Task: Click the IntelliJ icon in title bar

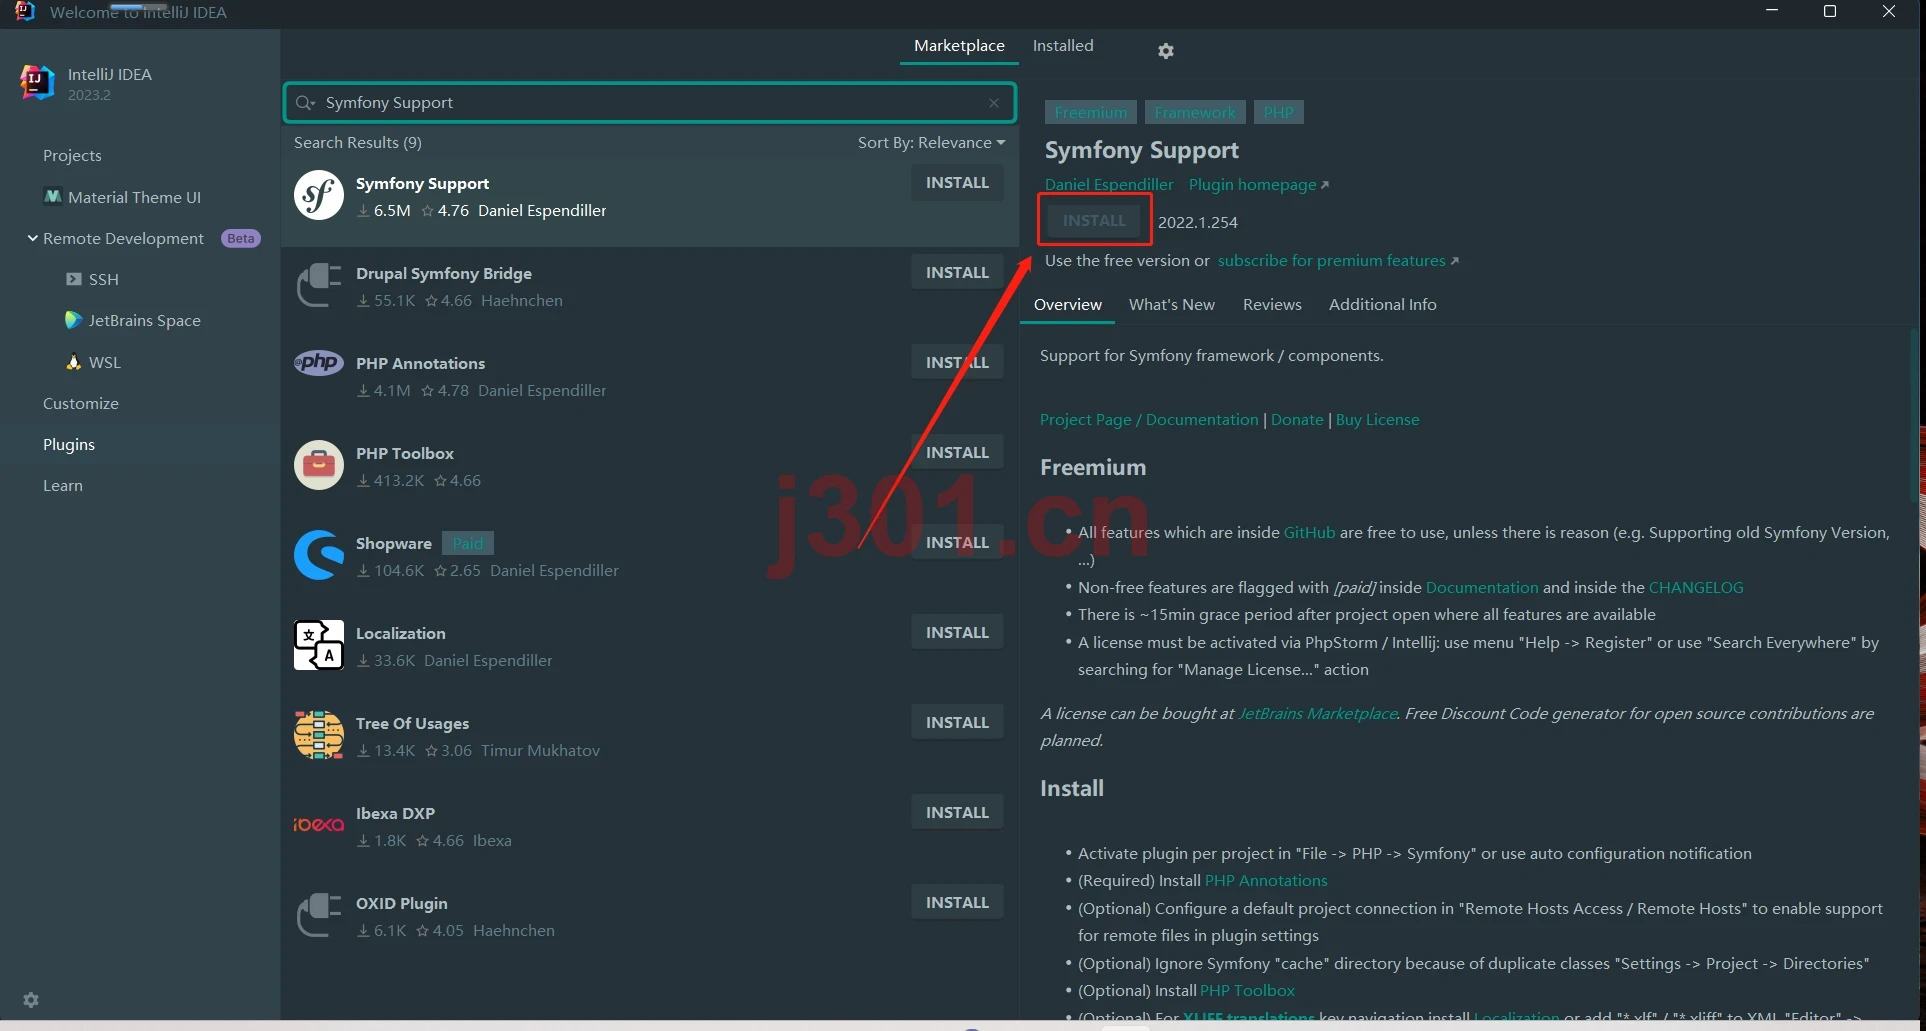Action: point(25,11)
